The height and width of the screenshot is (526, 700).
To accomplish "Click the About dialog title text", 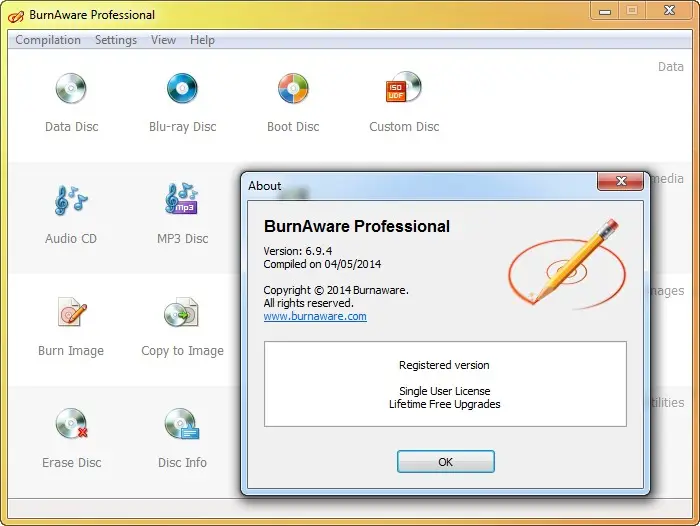I will pyautogui.click(x=265, y=186).
